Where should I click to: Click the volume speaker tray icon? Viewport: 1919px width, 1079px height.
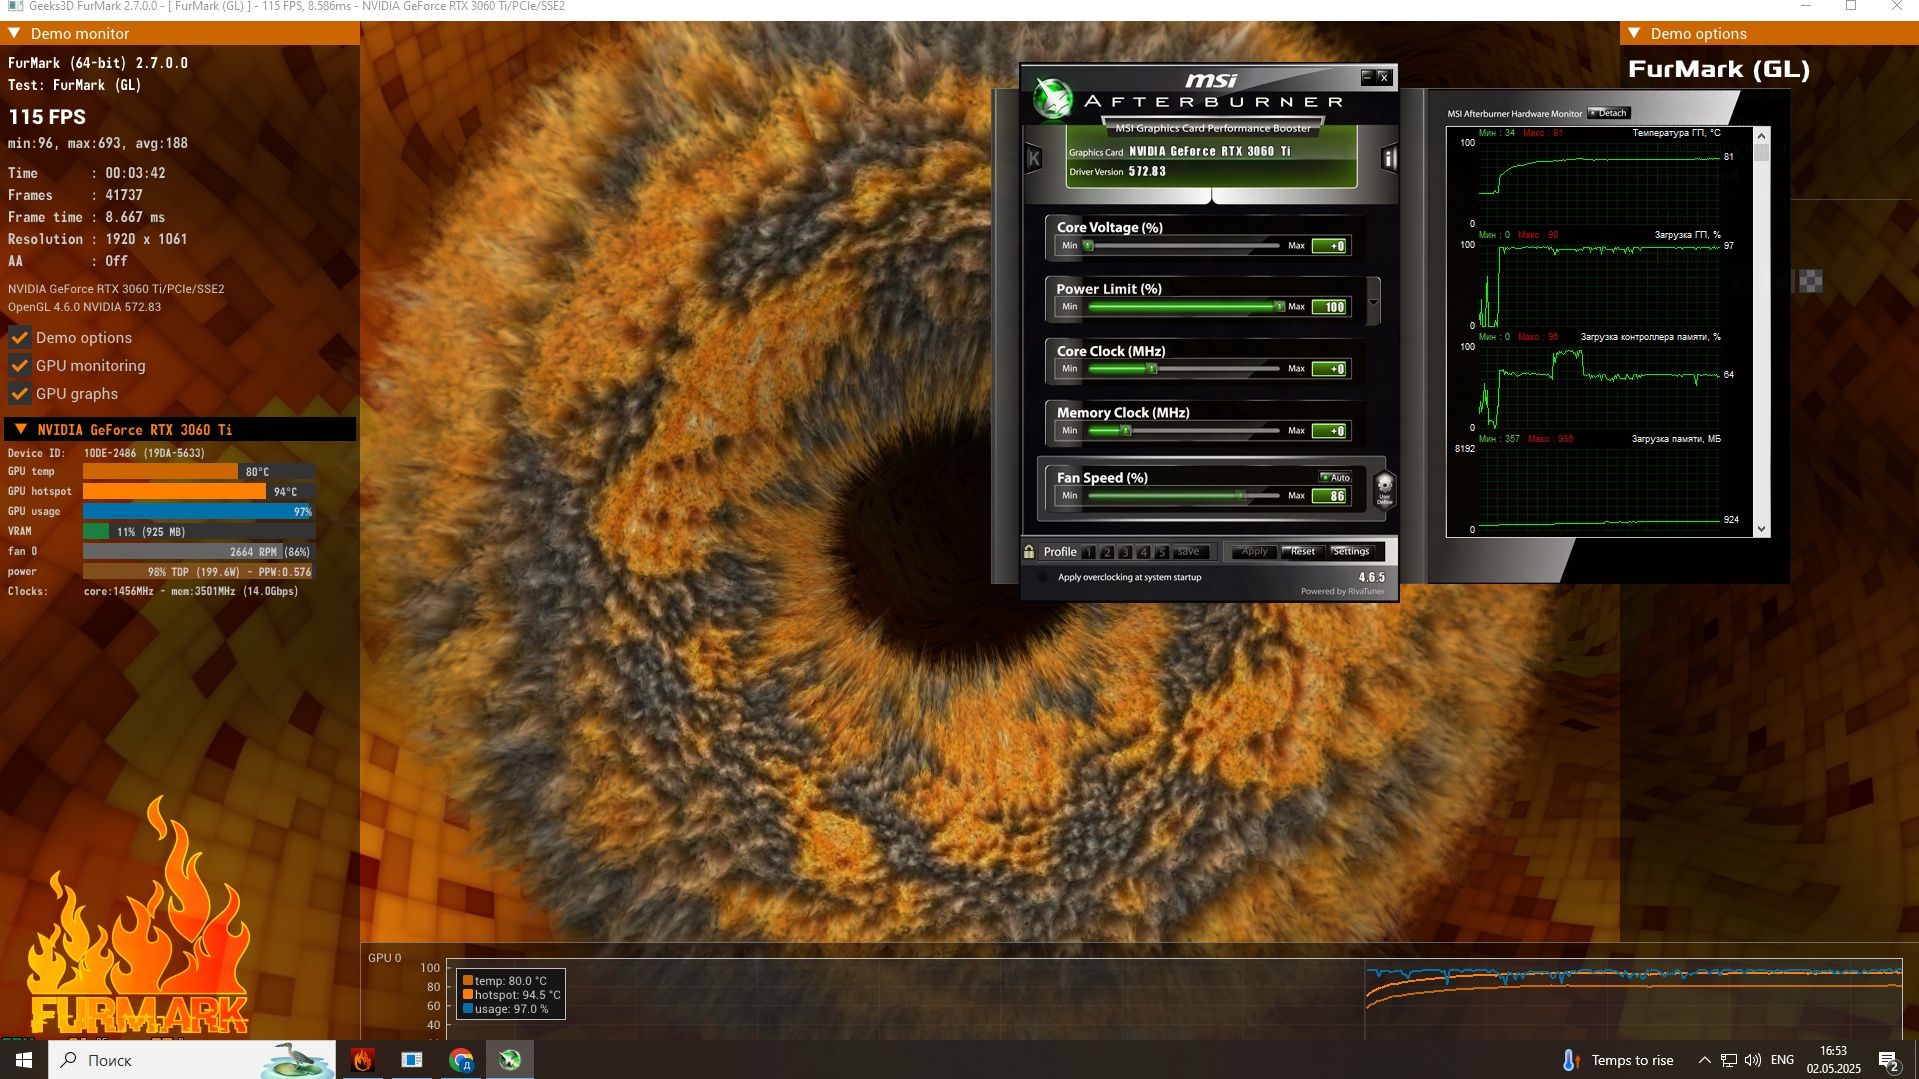coord(1752,1060)
